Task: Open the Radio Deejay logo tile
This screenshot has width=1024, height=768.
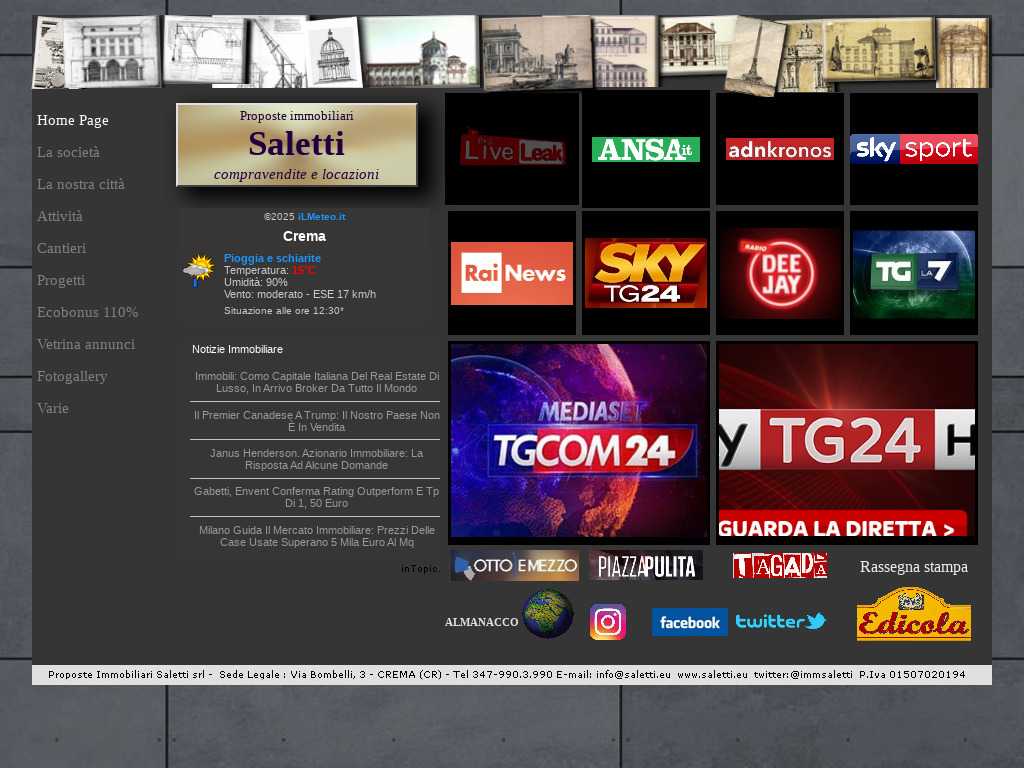Action: 780,273
